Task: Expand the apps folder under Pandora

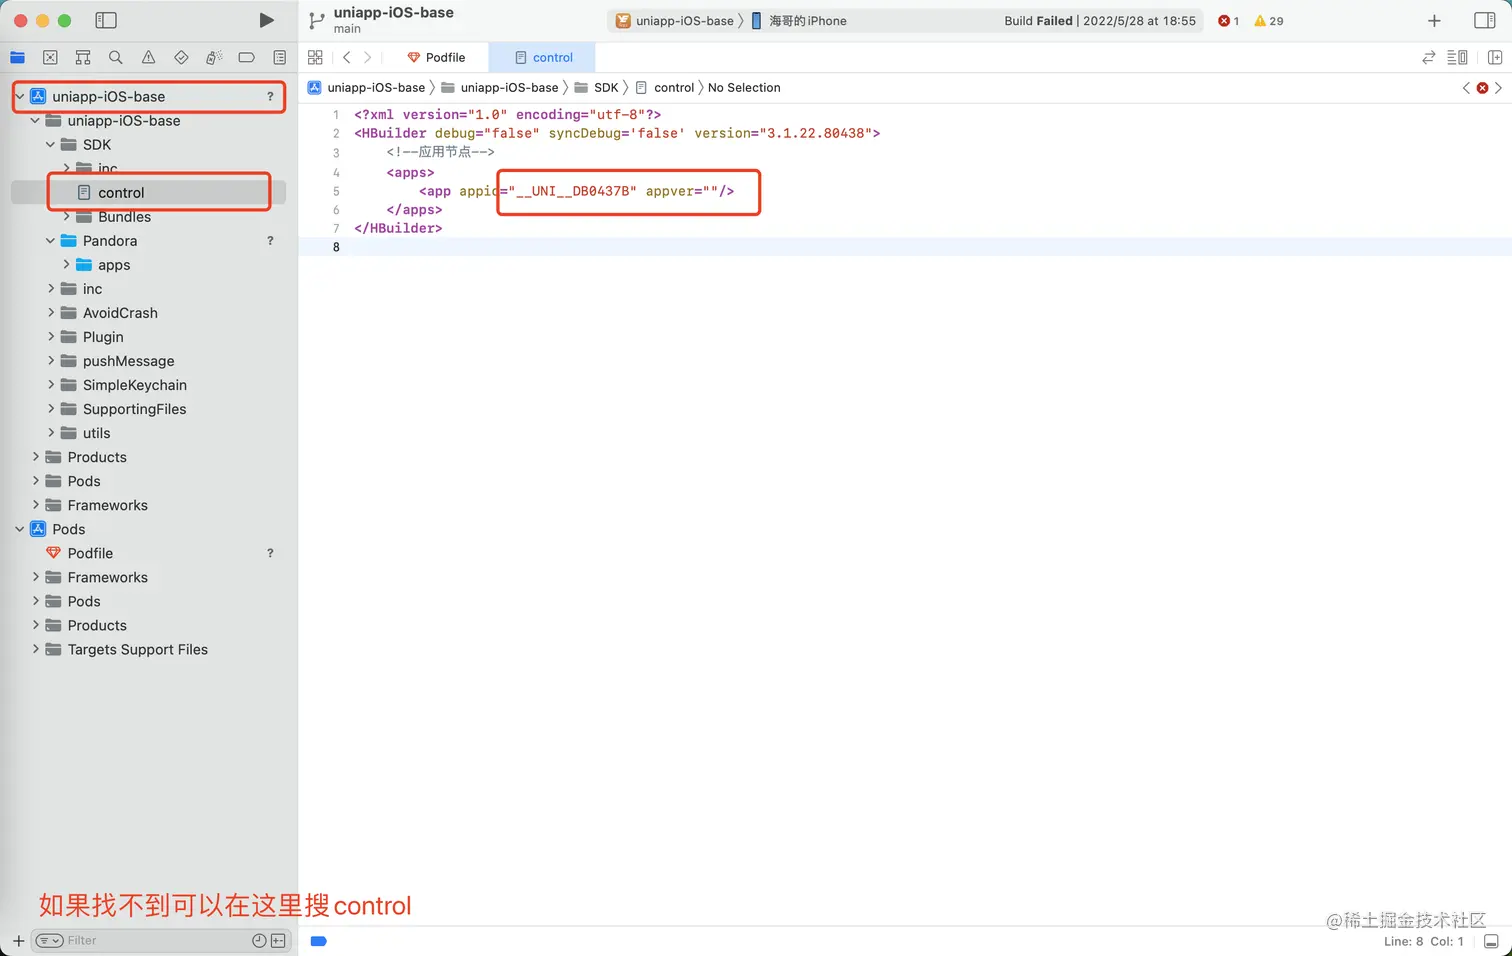Action: 66,265
